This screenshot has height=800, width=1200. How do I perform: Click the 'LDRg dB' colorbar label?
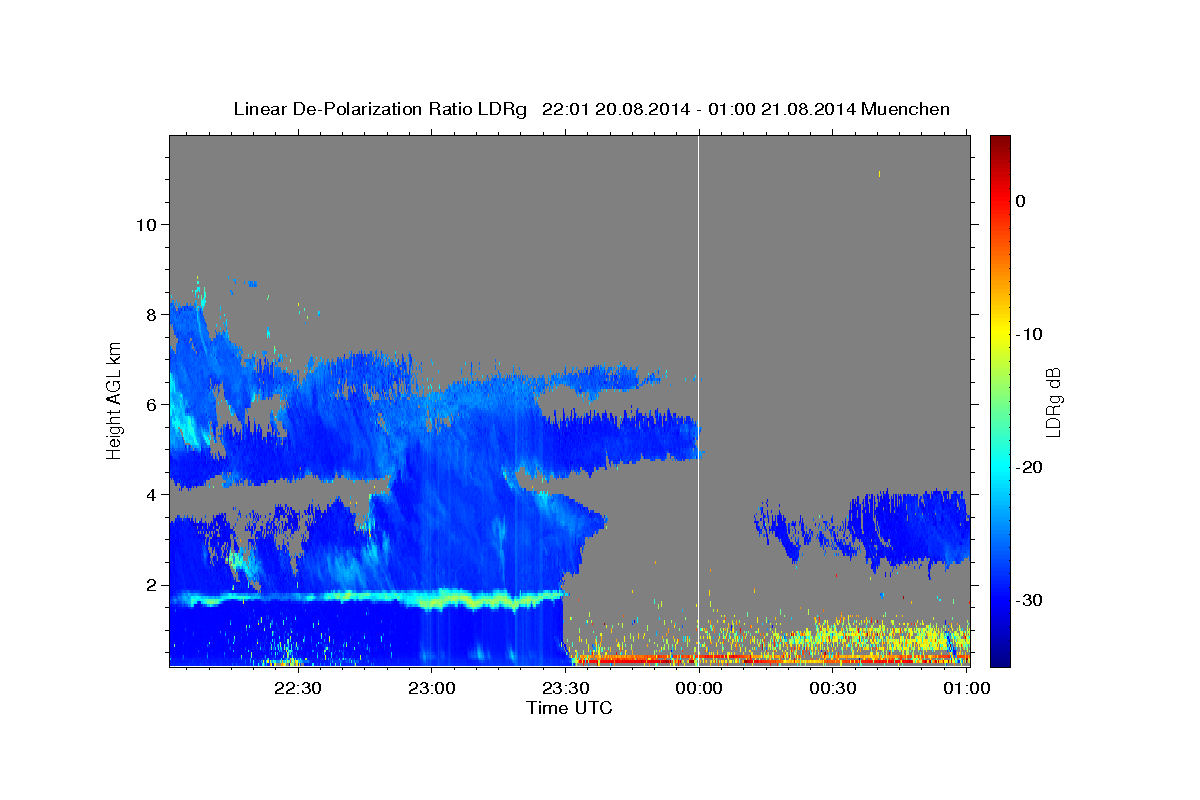(1052, 401)
